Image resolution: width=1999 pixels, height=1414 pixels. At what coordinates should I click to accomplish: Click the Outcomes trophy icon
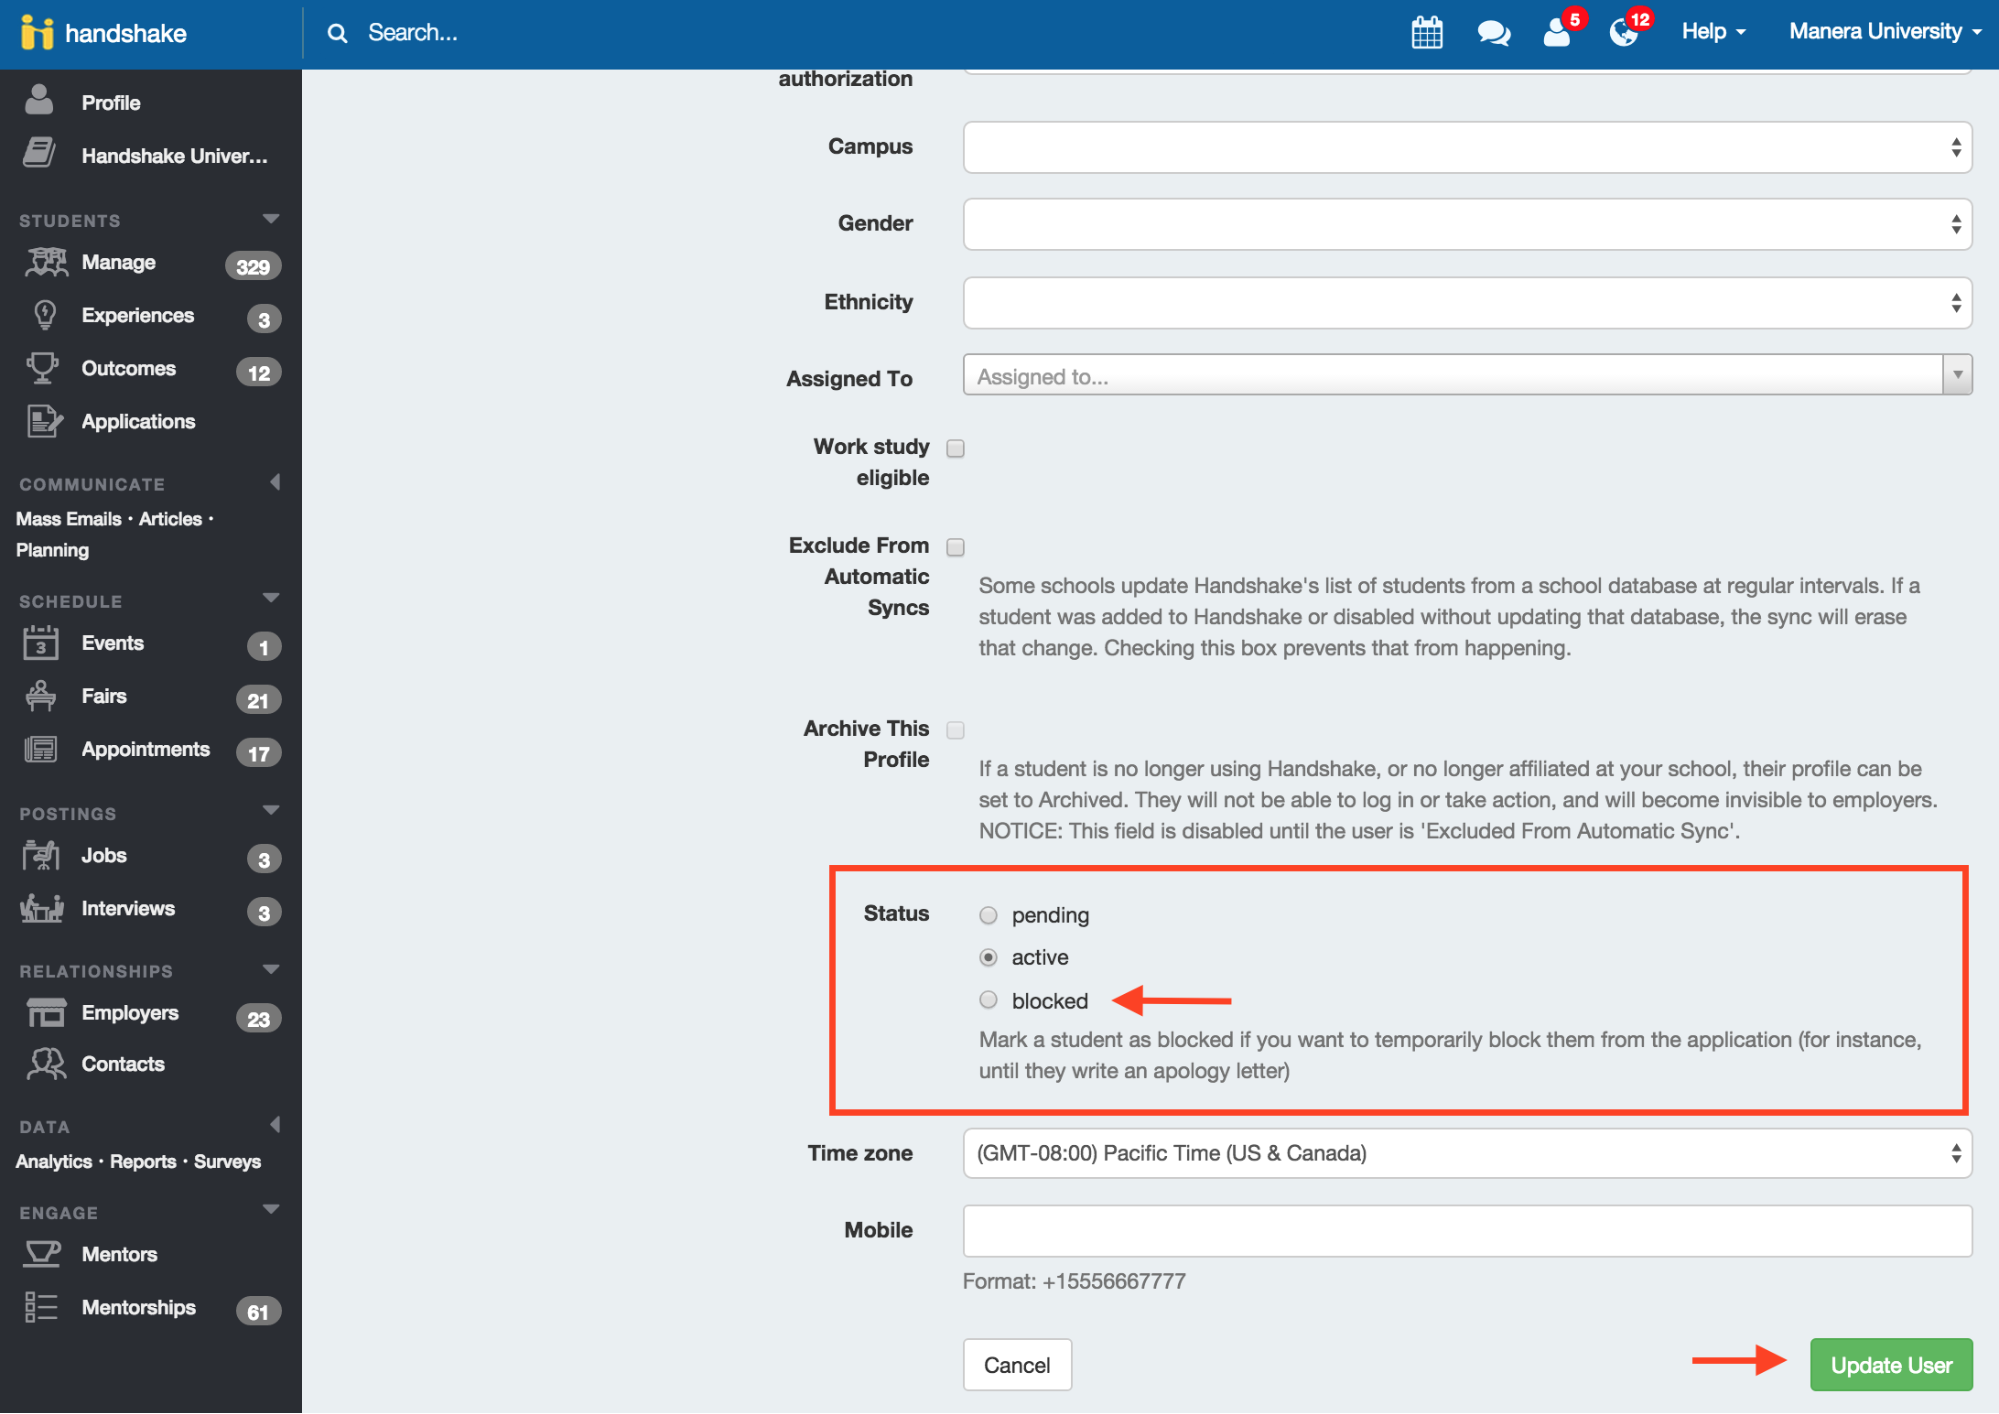42,368
